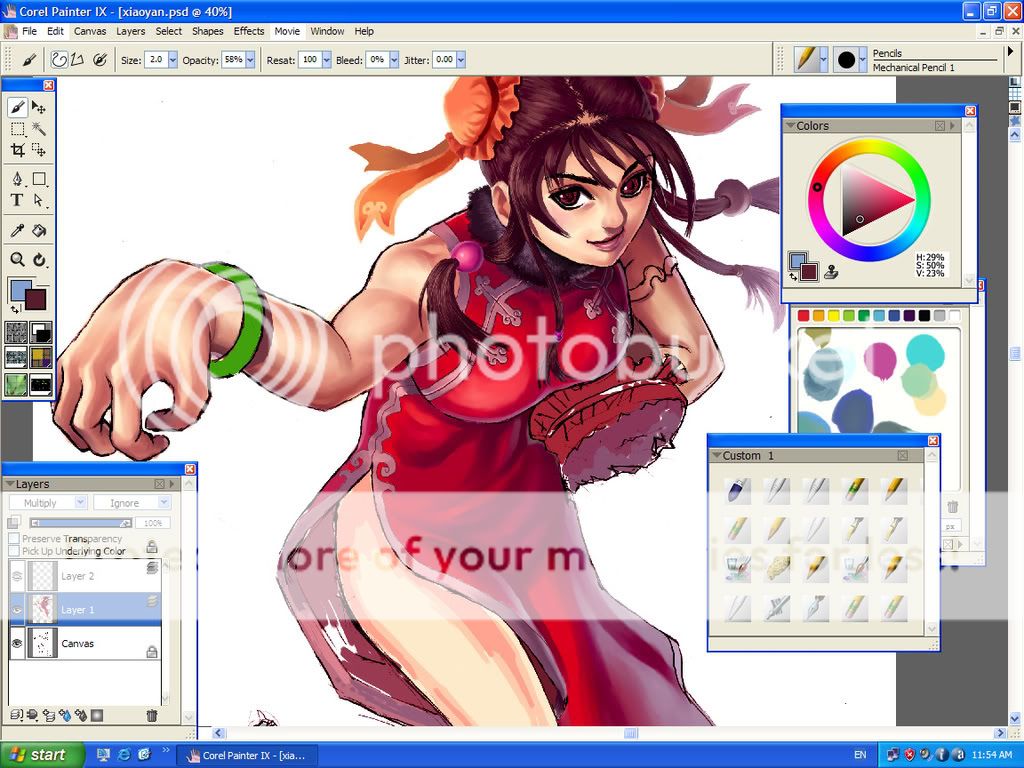
Task: Activate the Text tool
Action: [x=18, y=200]
